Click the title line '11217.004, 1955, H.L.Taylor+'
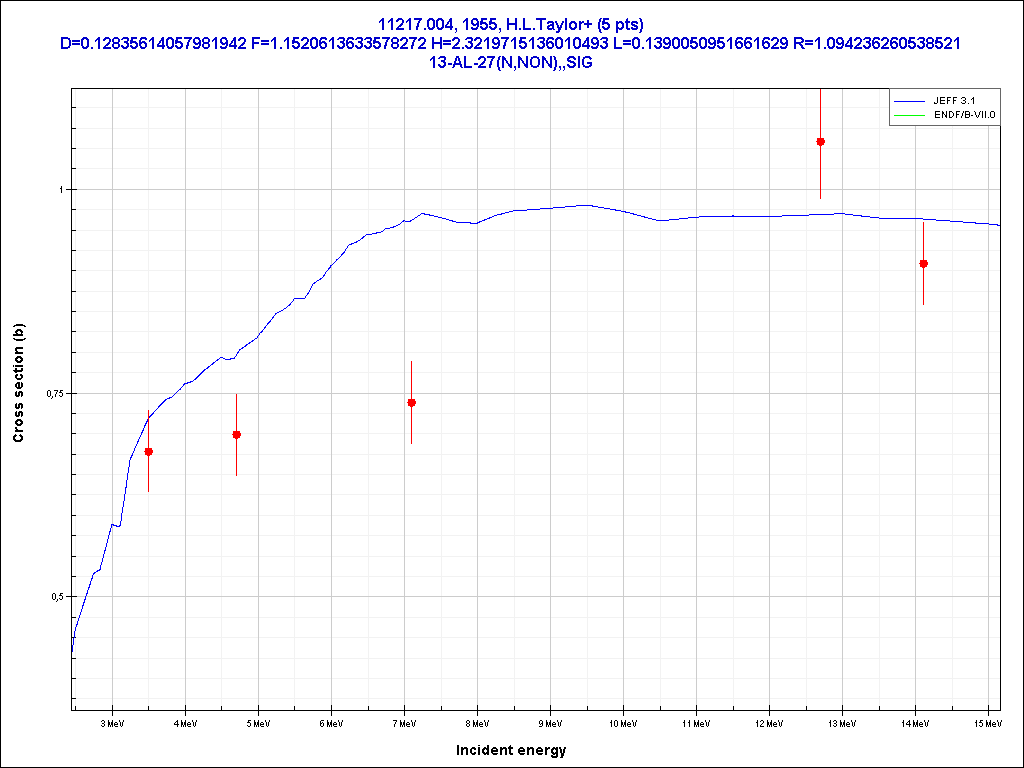1024x768 pixels. coord(511,26)
